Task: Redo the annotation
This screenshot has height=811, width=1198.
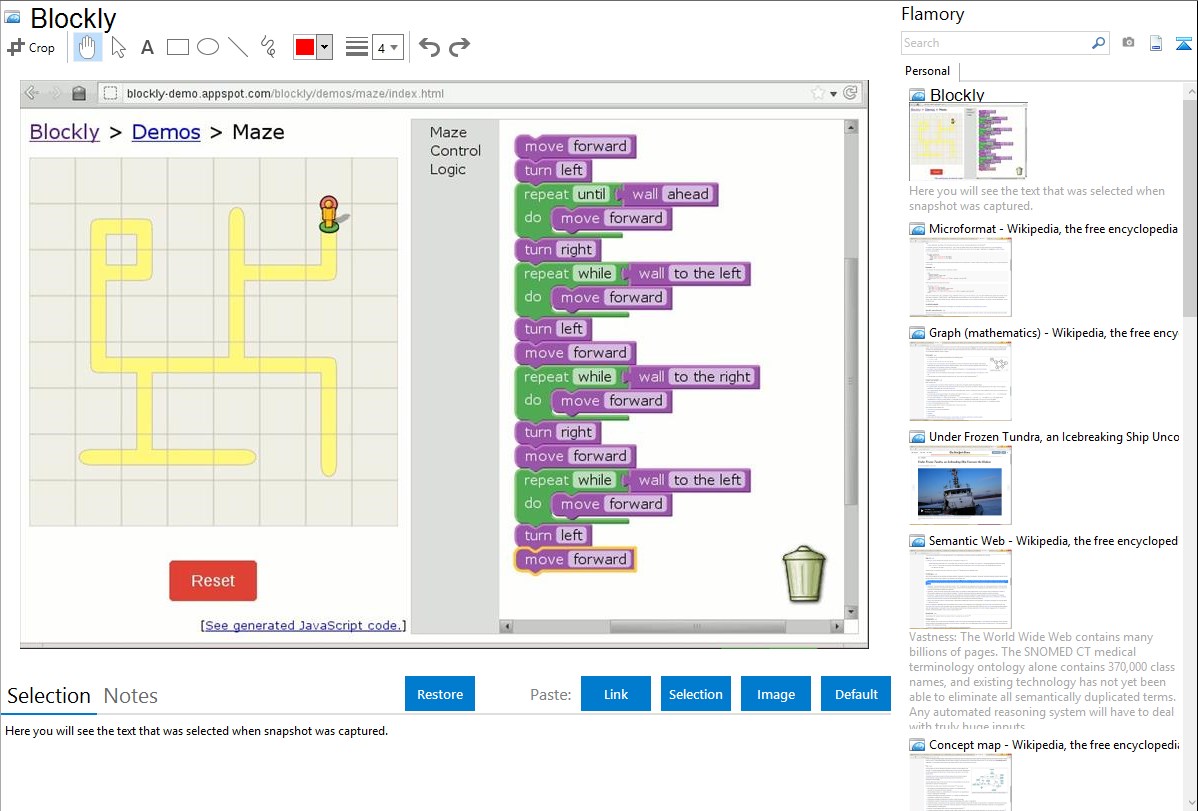Action: click(459, 47)
